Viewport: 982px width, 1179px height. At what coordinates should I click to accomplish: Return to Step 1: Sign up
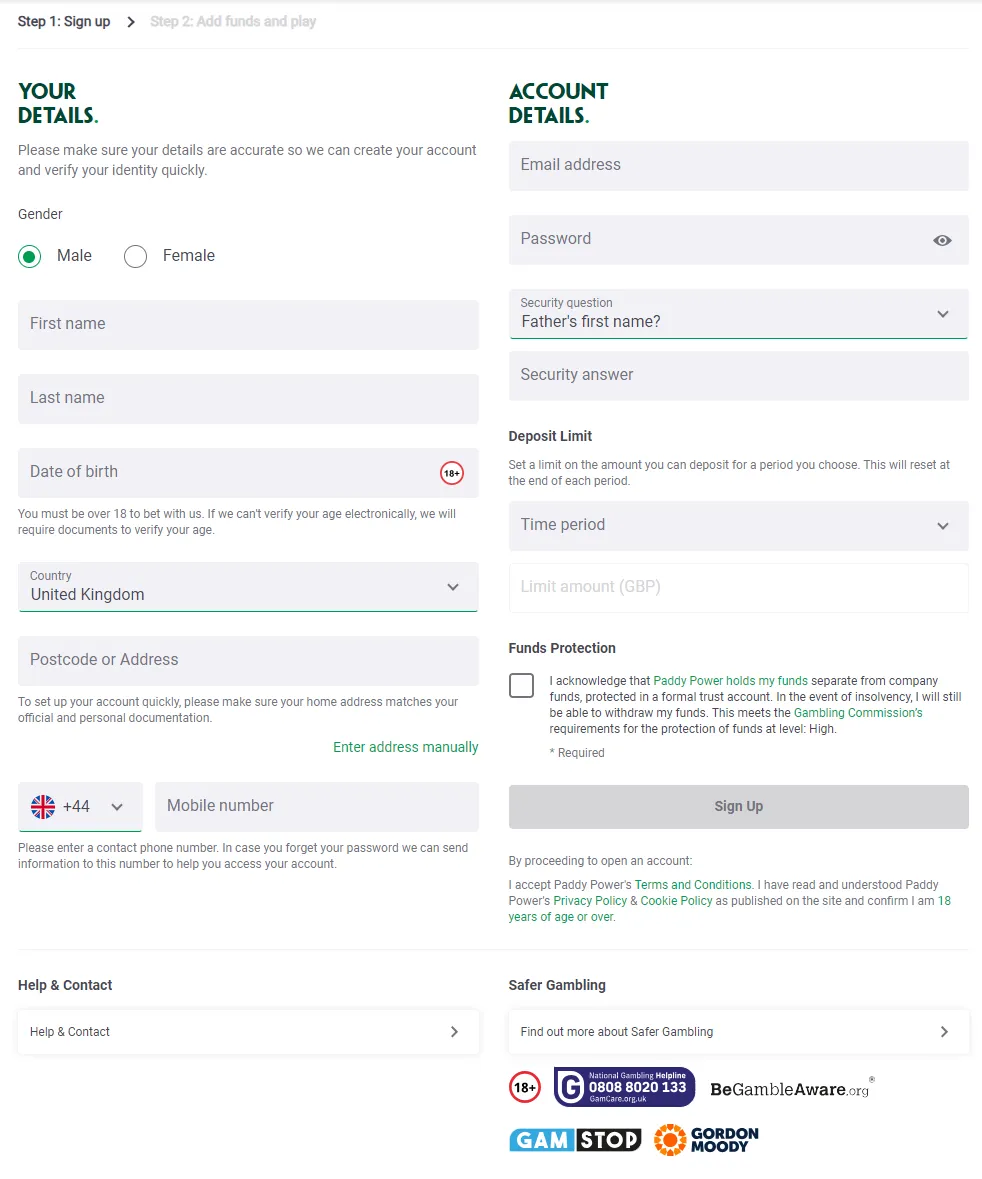[x=64, y=20]
